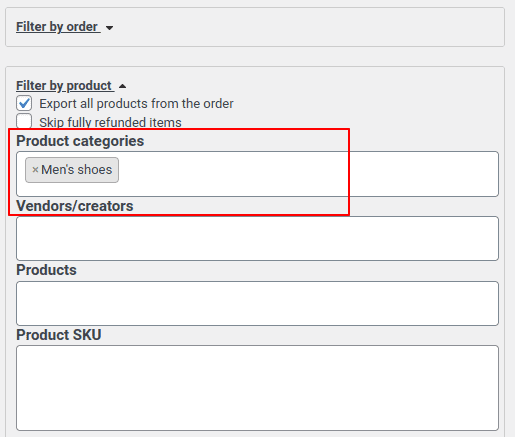Uncheck Export all products from the order
Viewport: 515px width, 437px height.
coord(24,103)
